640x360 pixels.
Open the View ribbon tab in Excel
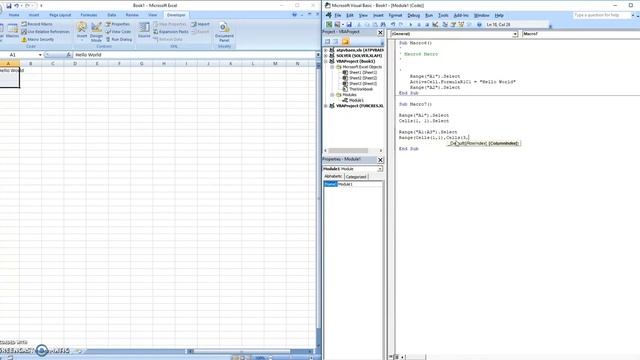click(152, 15)
